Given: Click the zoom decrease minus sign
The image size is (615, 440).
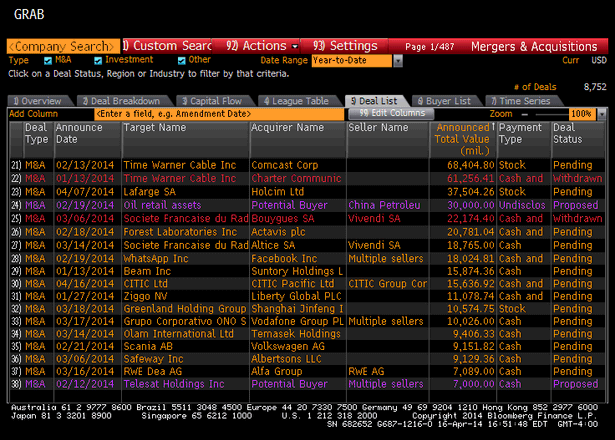Looking at the screenshot, I should point(525,115).
